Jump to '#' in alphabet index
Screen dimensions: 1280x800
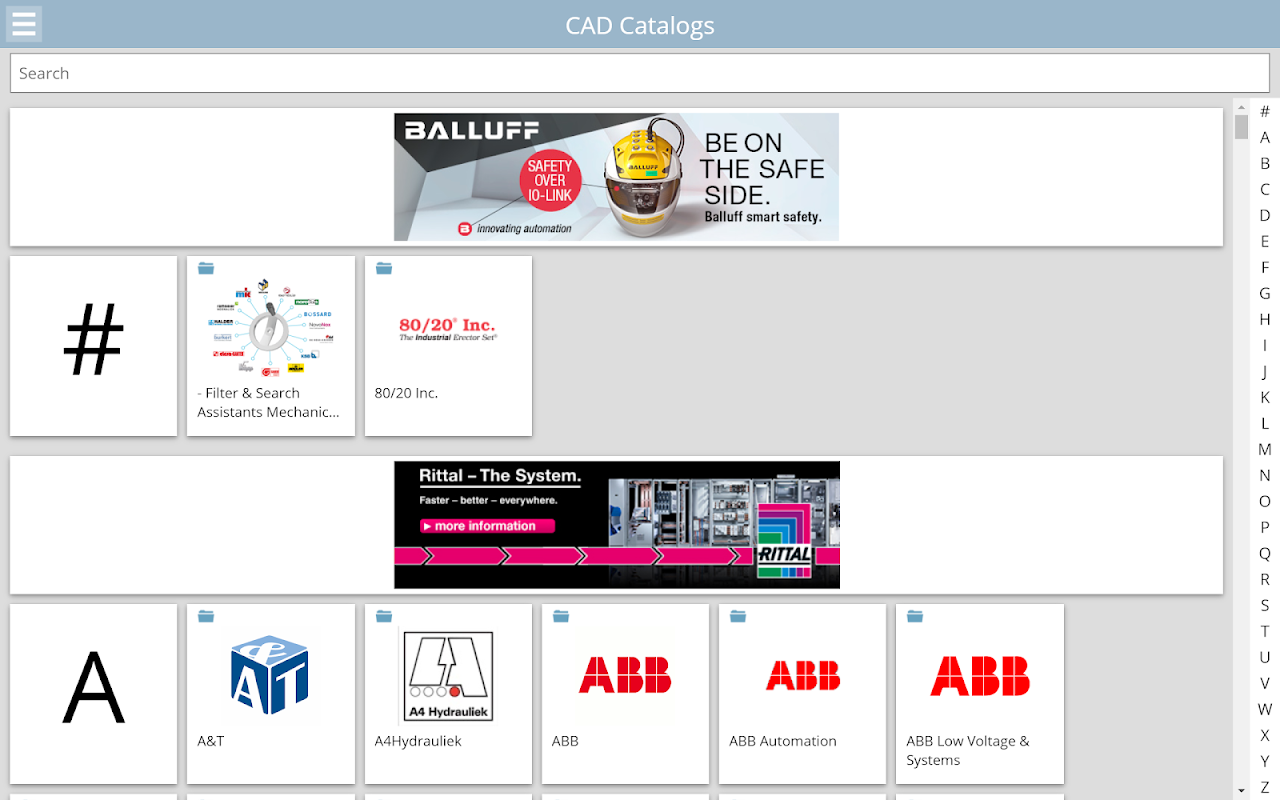(x=1265, y=111)
